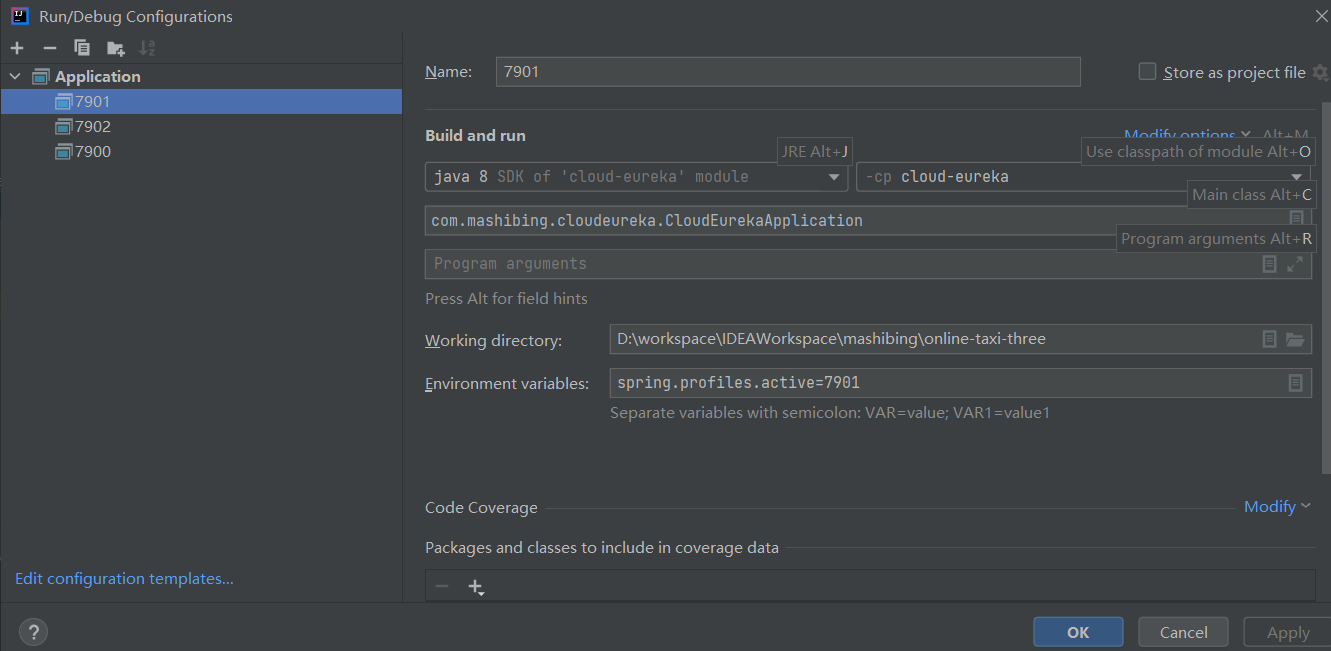Image resolution: width=1331 pixels, height=651 pixels.
Task: Add a new run configuration
Action: tap(17, 48)
